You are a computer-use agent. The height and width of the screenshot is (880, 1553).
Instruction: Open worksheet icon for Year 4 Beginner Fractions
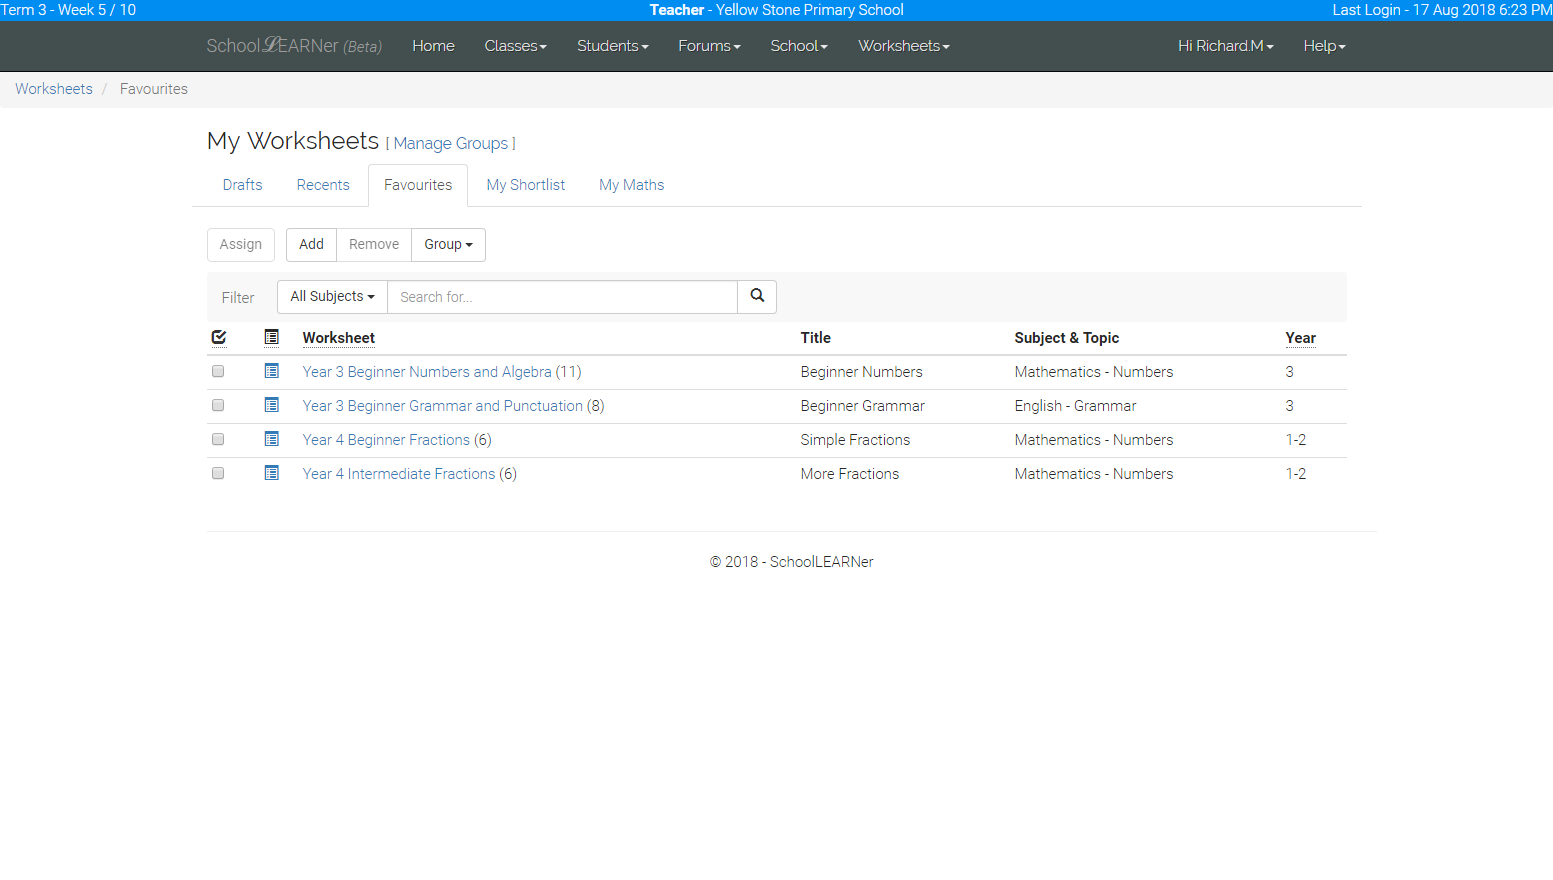[x=272, y=439]
